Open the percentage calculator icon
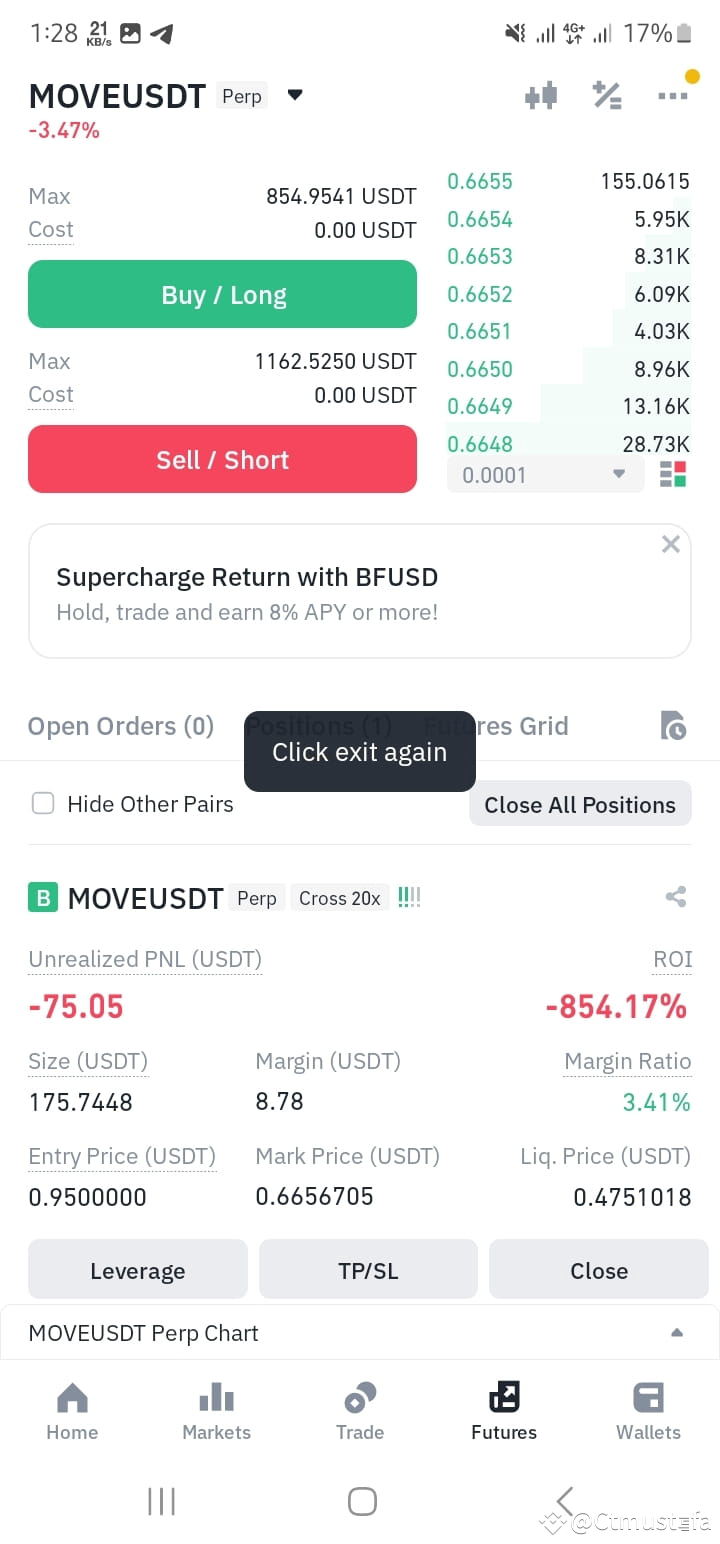 click(607, 96)
